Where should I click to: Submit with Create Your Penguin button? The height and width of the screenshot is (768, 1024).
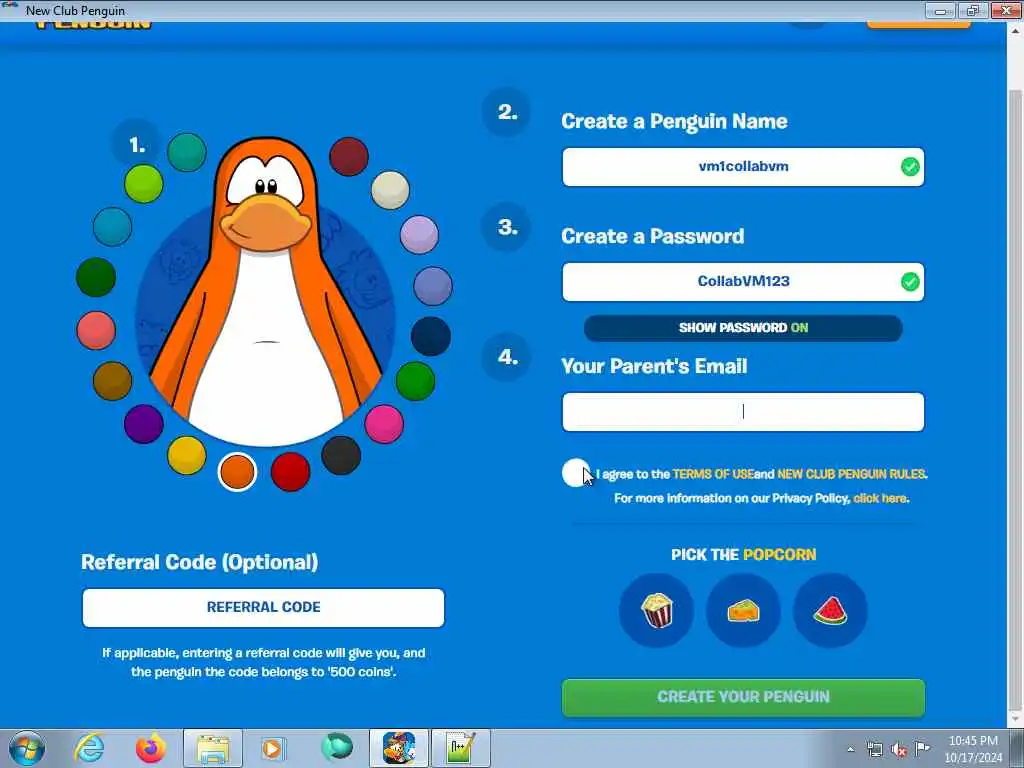tap(743, 697)
